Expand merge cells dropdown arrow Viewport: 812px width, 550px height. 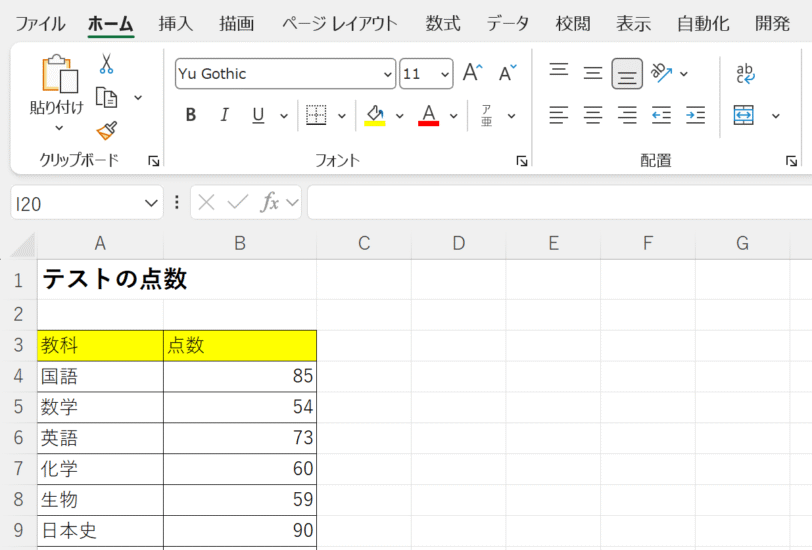point(775,115)
